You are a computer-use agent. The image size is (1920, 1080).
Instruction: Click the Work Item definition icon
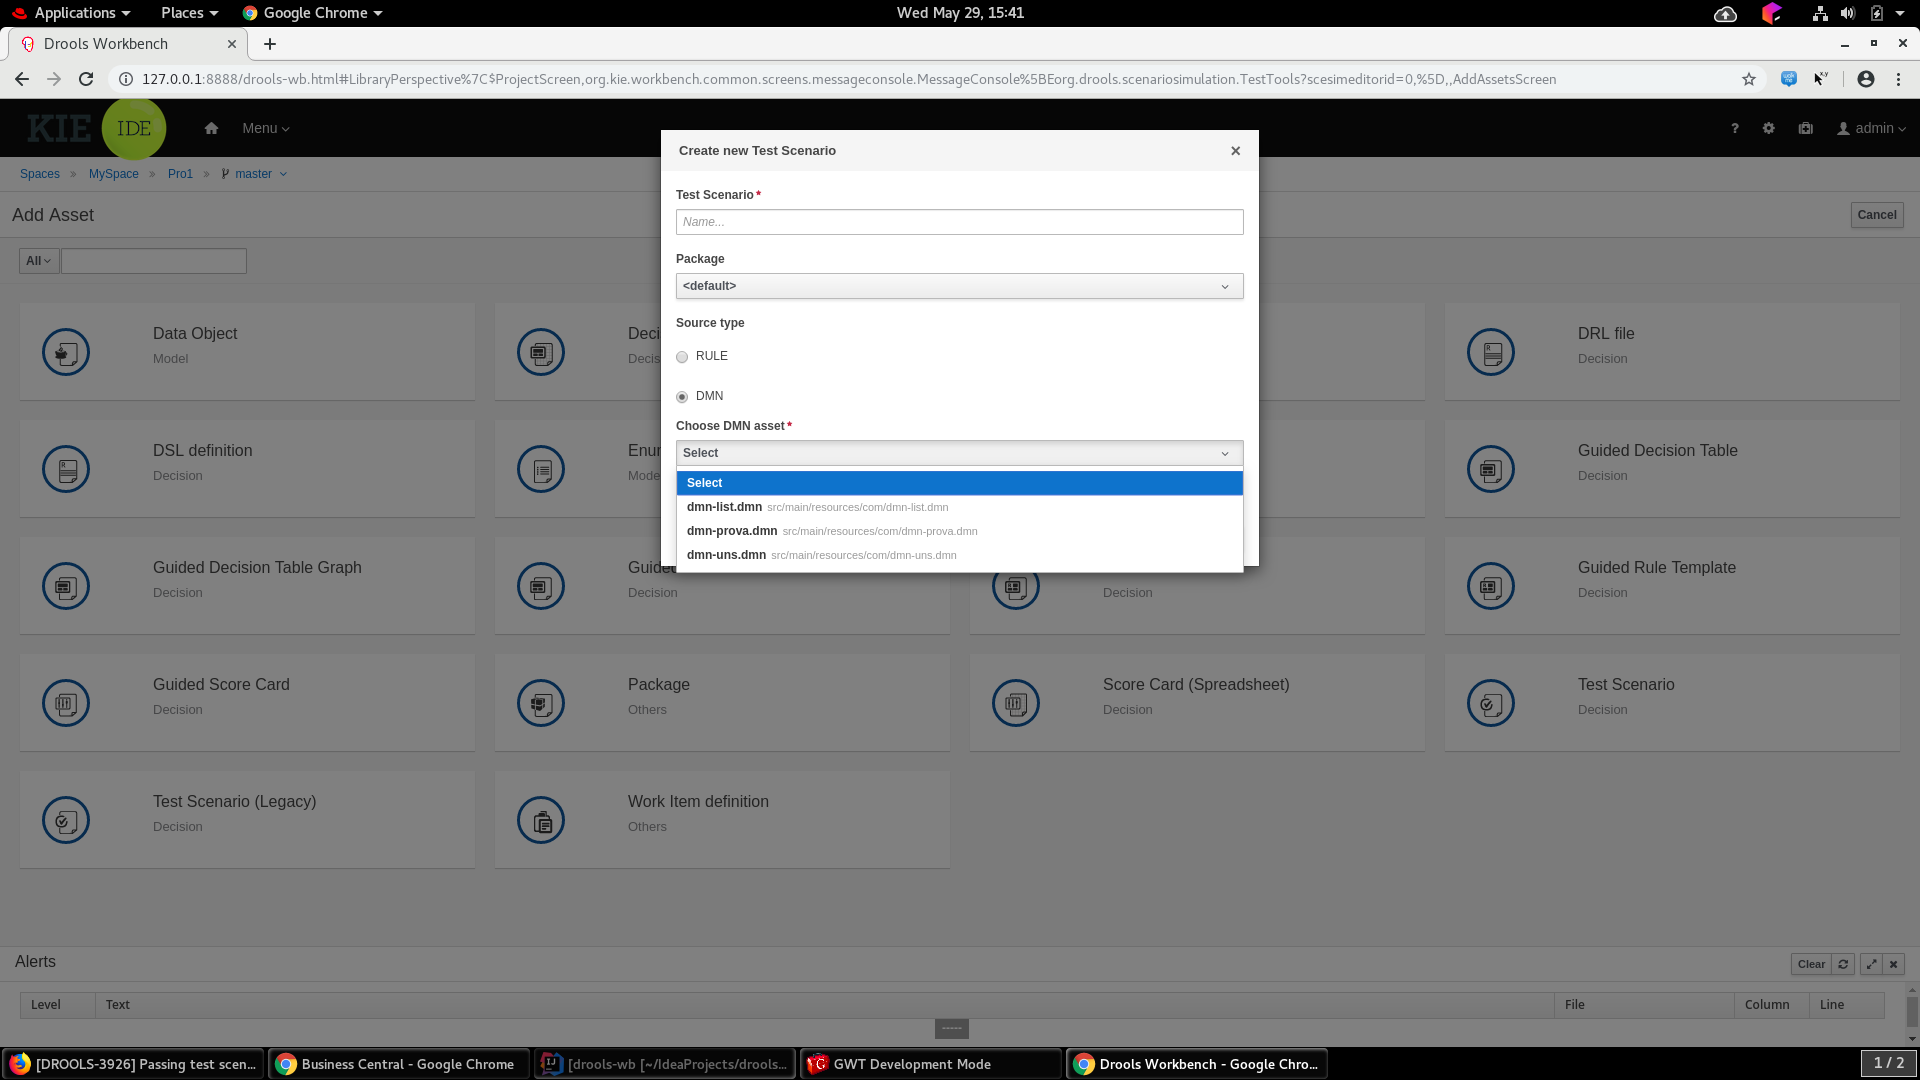(x=541, y=820)
